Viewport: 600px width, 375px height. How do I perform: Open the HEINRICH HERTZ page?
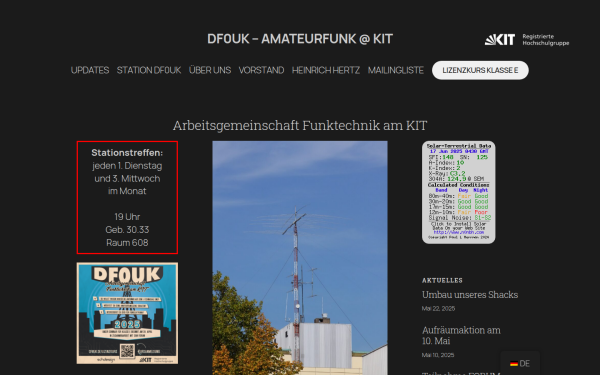[x=326, y=70]
